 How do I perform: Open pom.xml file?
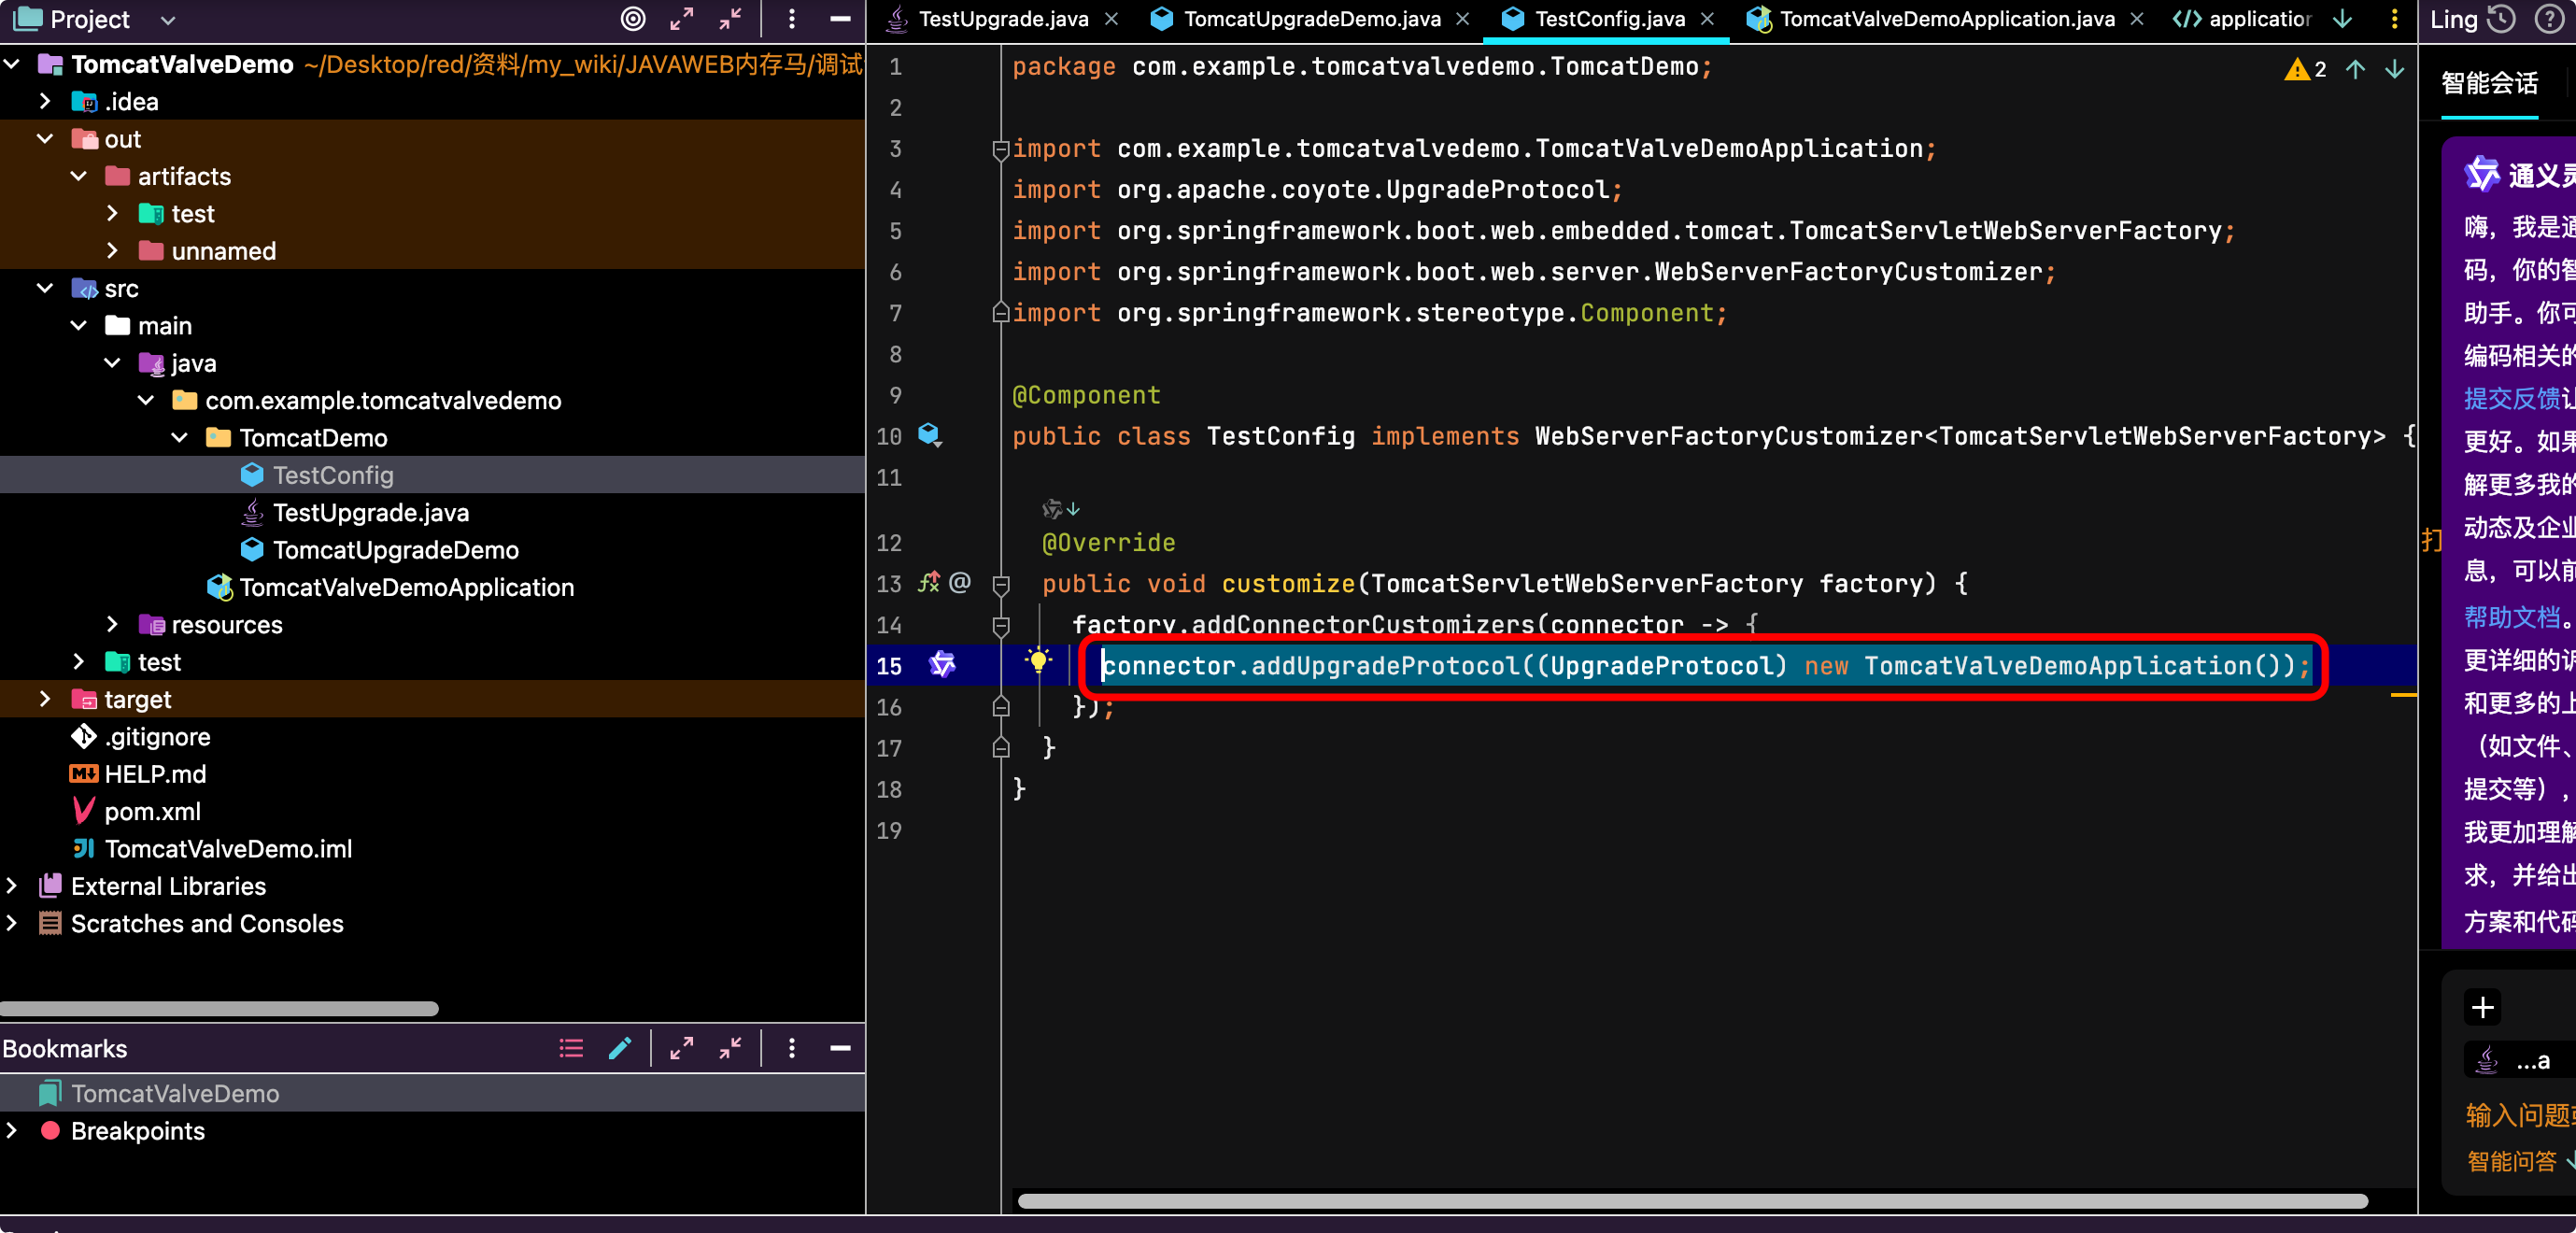pos(152,812)
